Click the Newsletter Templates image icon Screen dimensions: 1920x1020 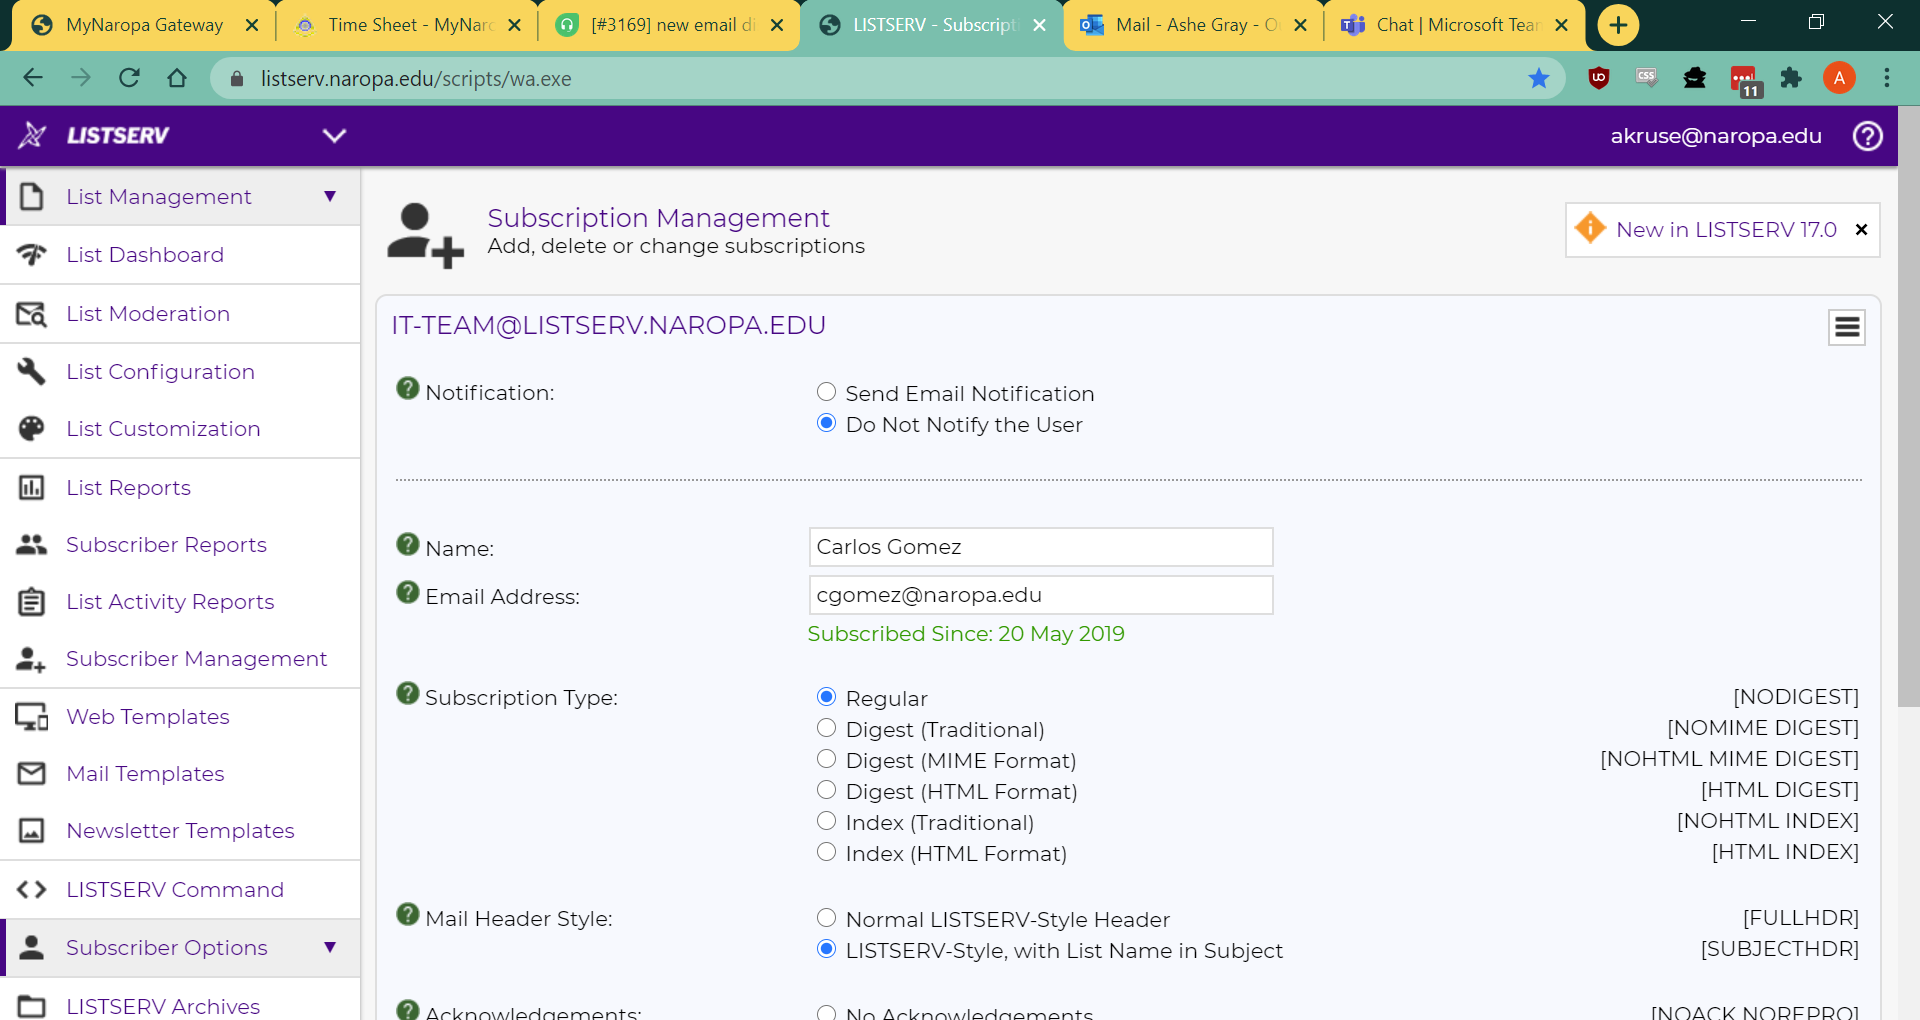[x=32, y=831]
